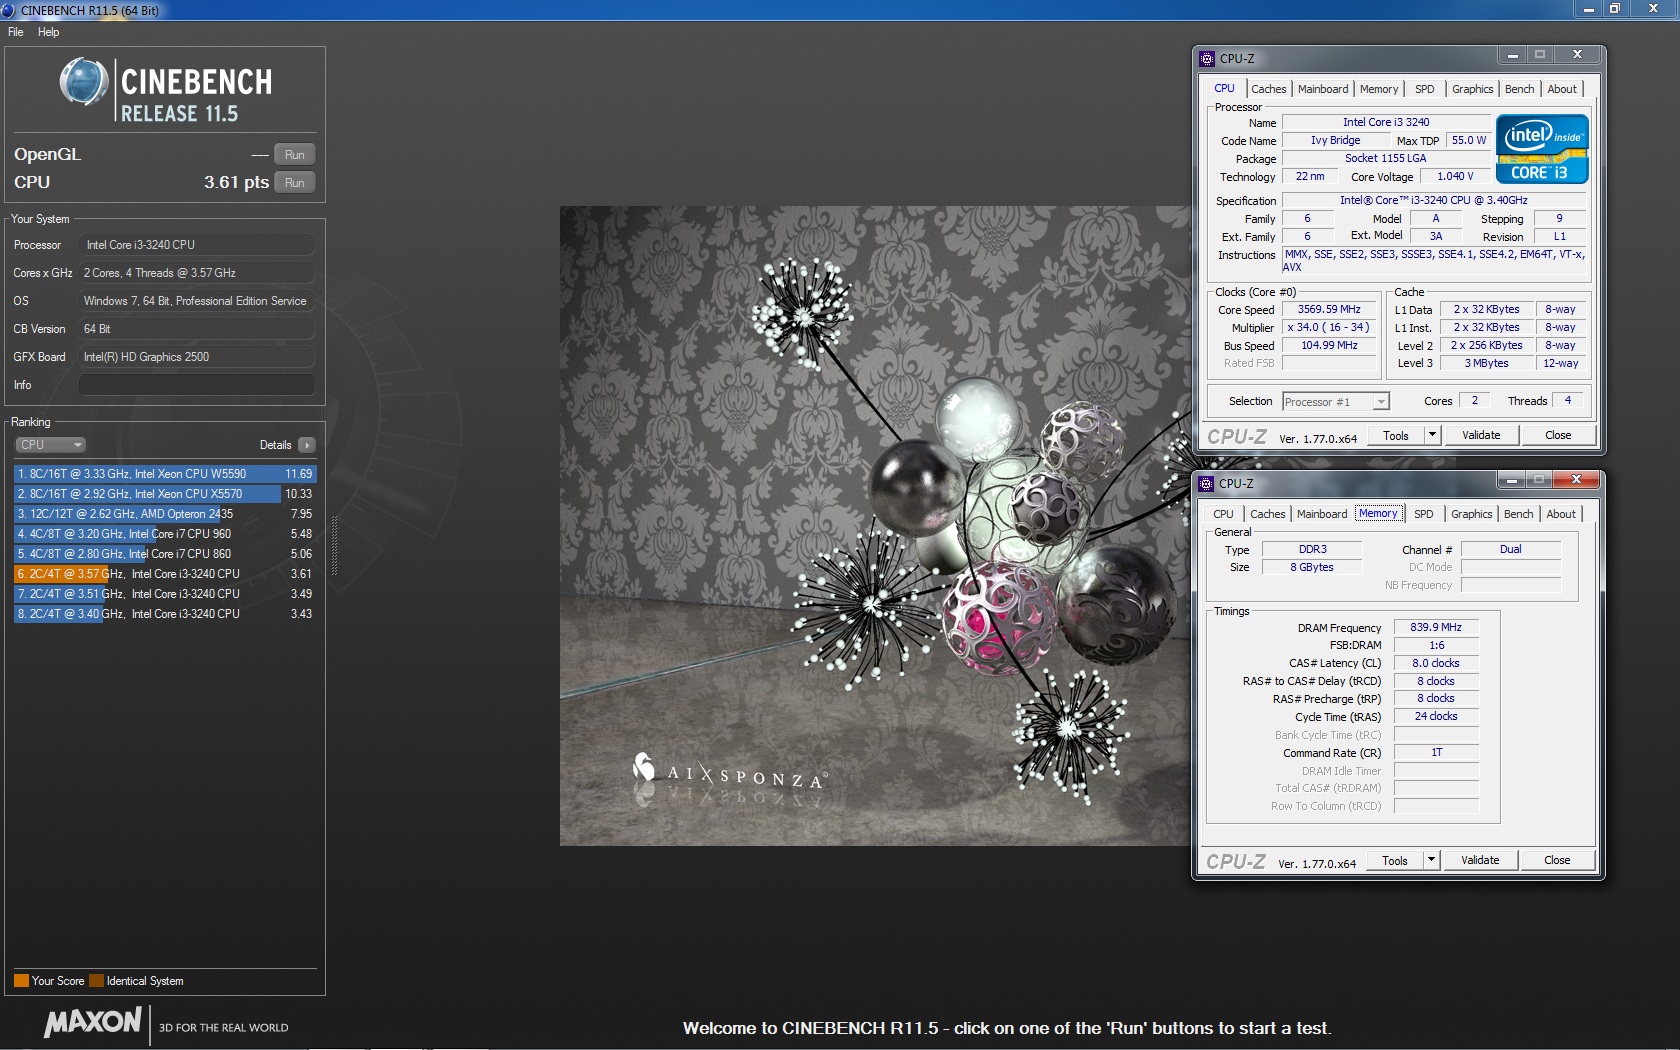1680x1050 pixels.
Task: Open the Processor #1 selection dropdown
Action: pos(1336,402)
